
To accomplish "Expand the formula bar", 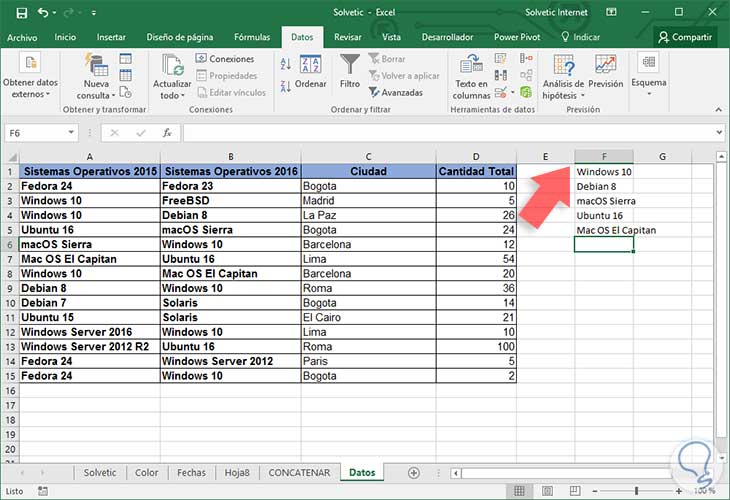I will [x=719, y=133].
